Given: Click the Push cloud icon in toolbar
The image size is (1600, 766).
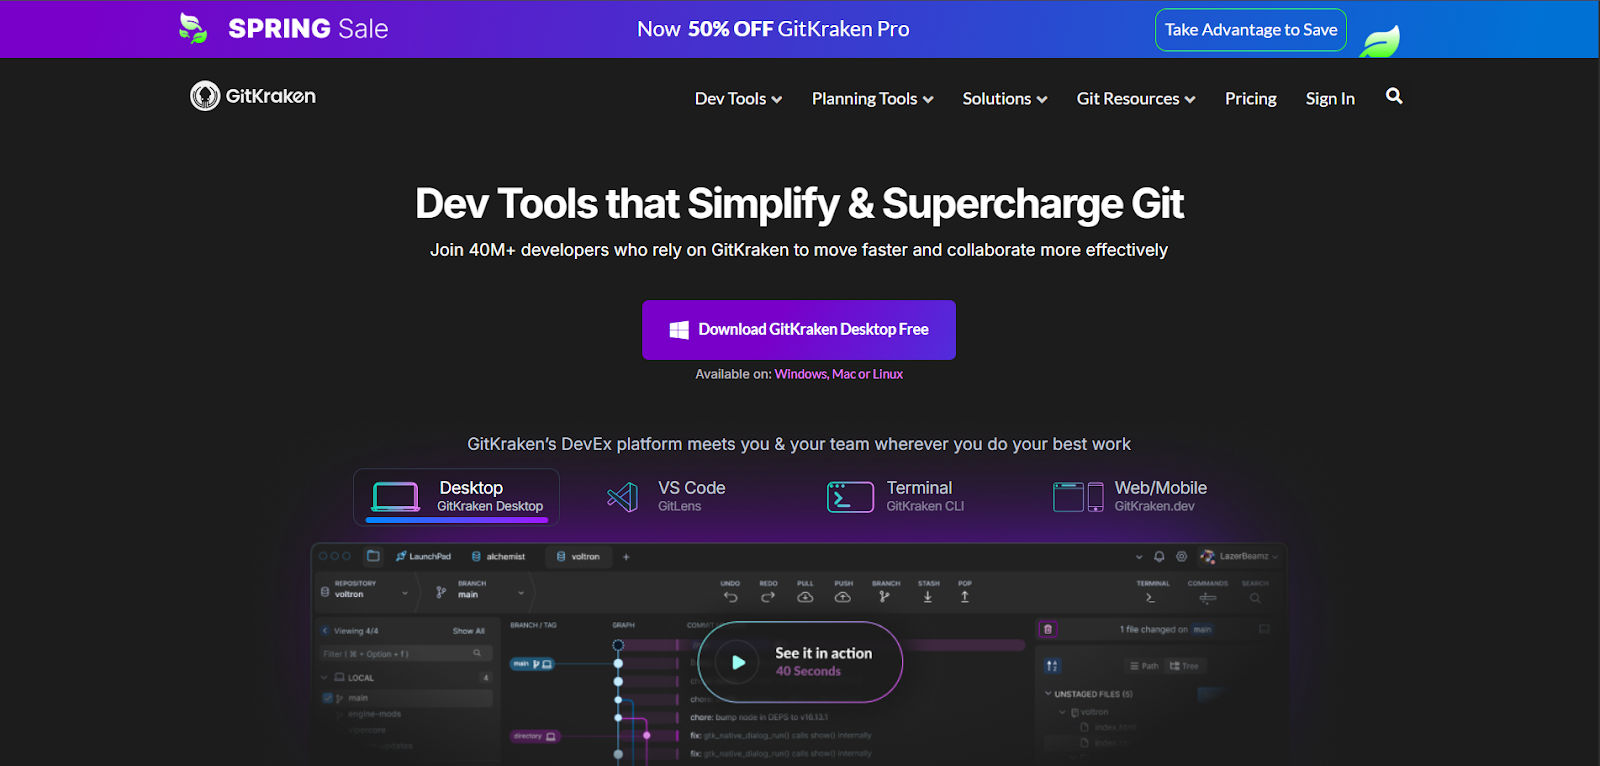Looking at the screenshot, I should (843, 597).
